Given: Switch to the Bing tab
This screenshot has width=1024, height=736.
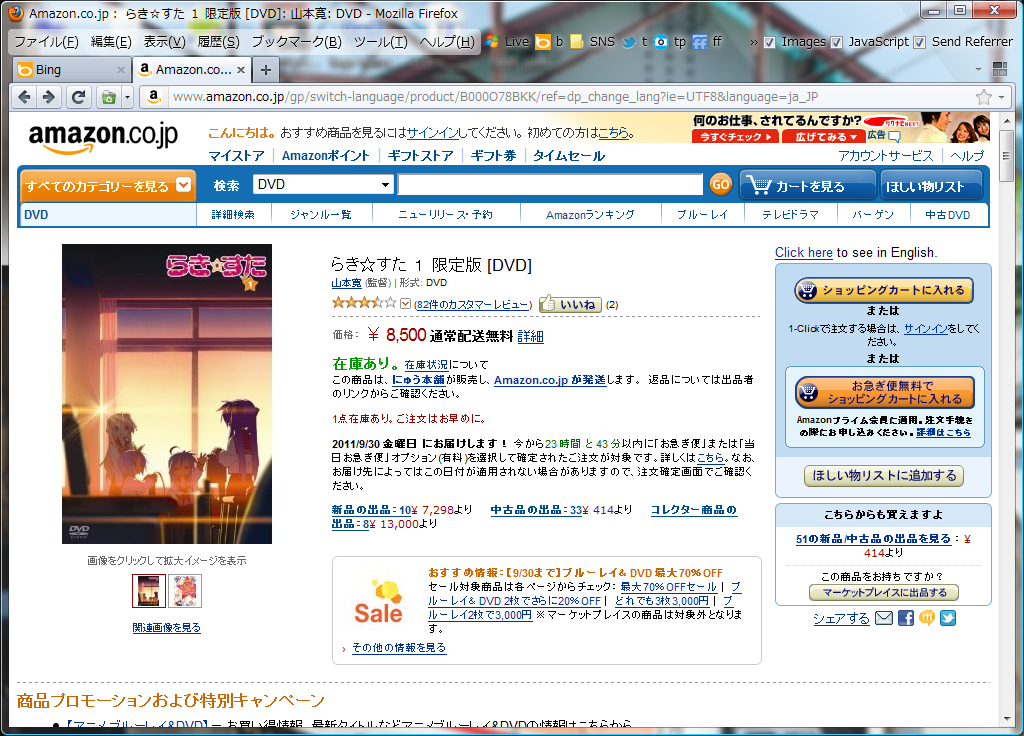Looking at the screenshot, I should (71, 70).
